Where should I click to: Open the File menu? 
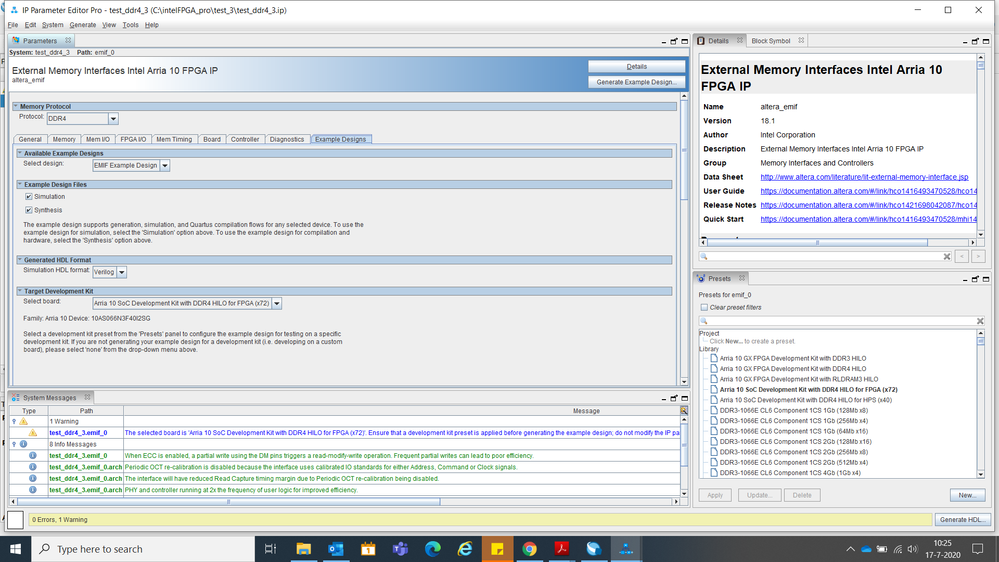13,25
